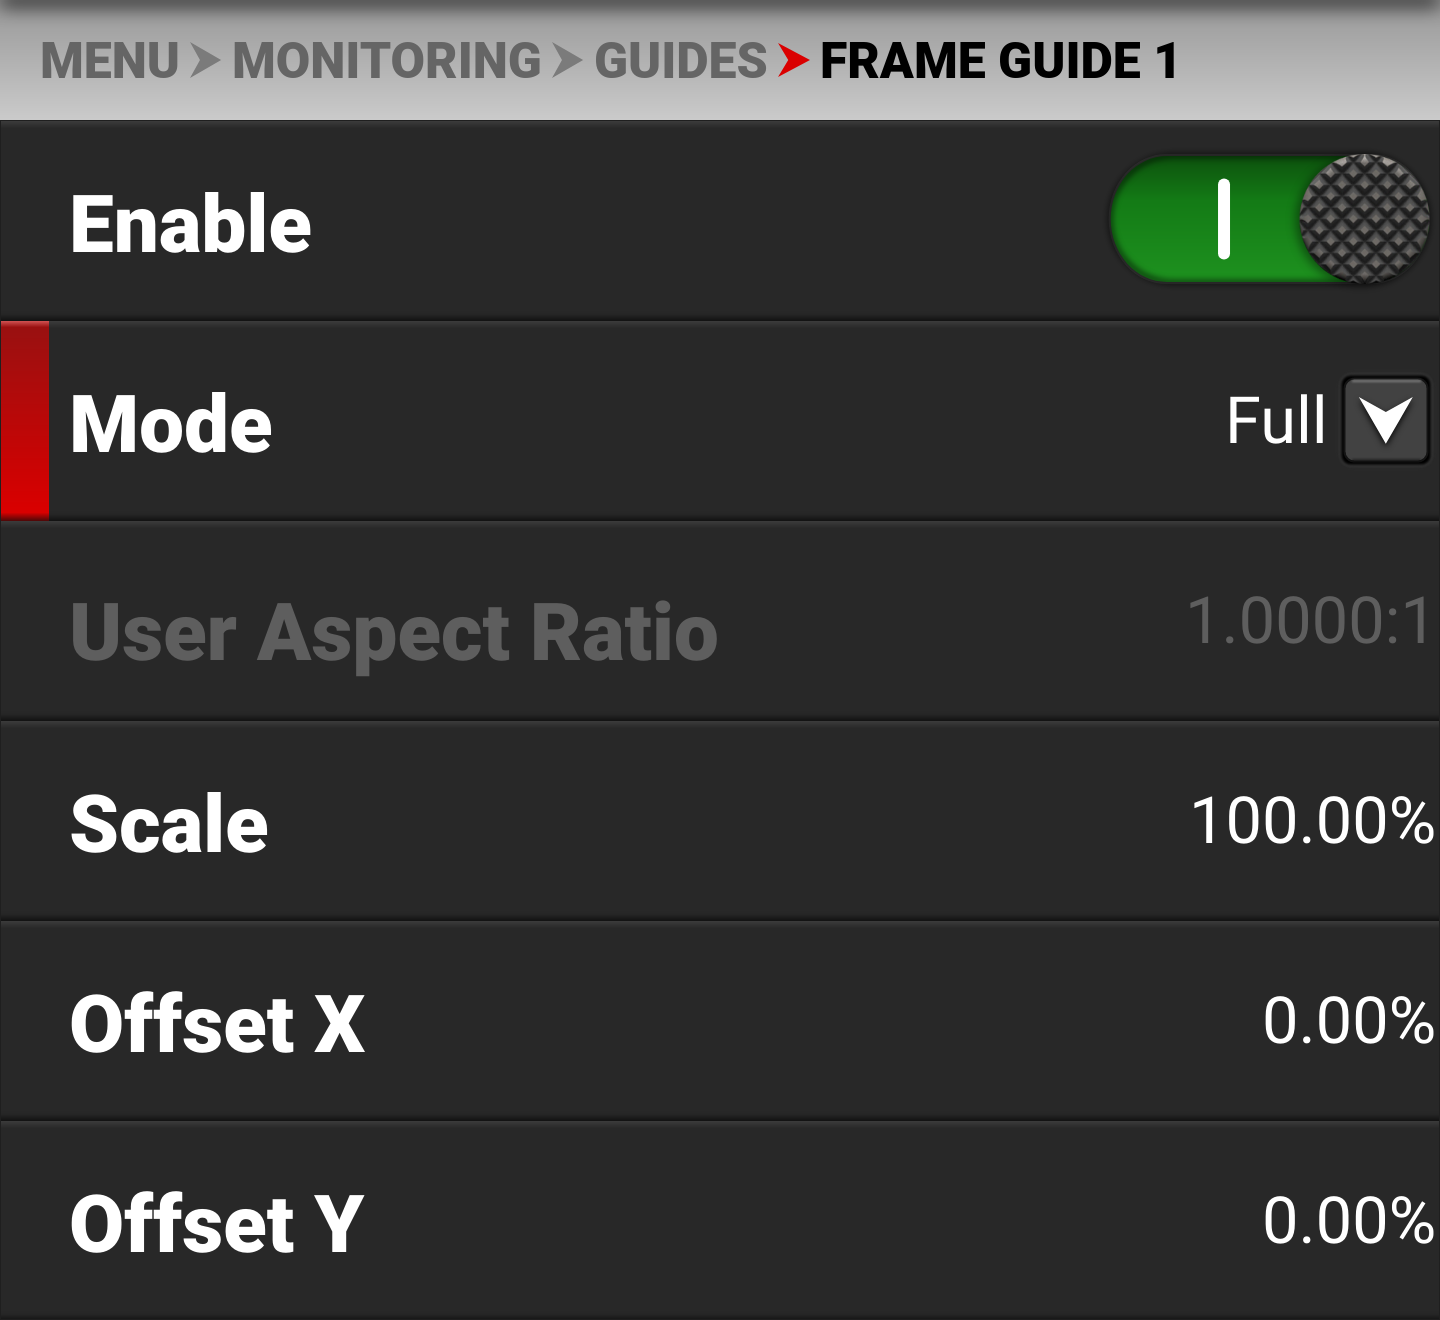The image size is (1440, 1320).
Task: Open the Mode dropdown arrow
Action: click(1385, 420)
